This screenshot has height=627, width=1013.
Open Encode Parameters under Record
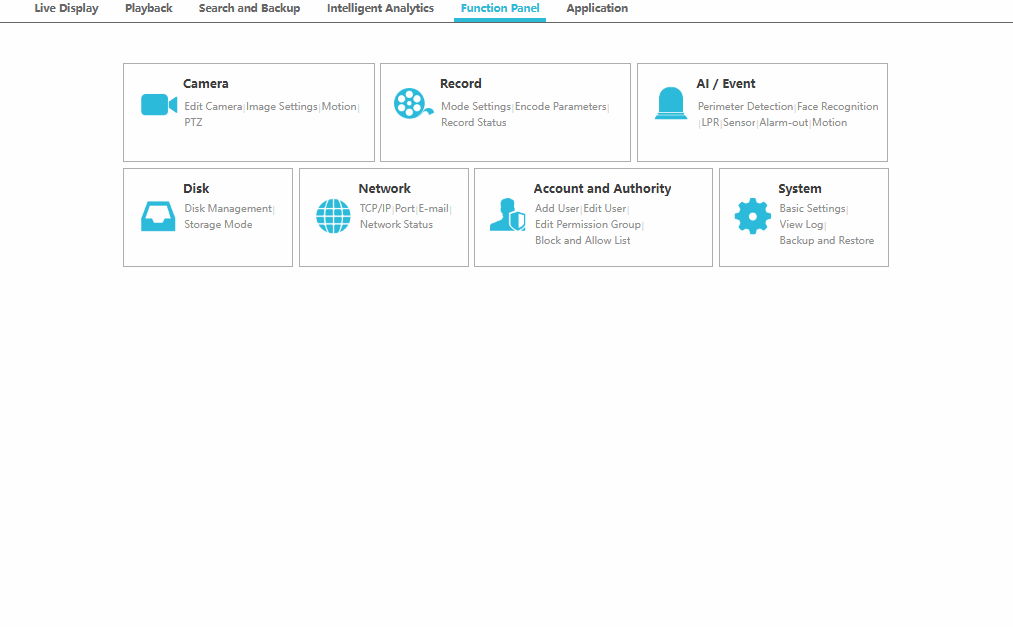click(560, 107)
